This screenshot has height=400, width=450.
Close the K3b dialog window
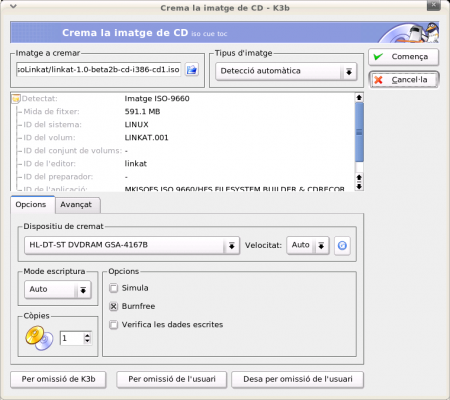click(x=433, y=5)
